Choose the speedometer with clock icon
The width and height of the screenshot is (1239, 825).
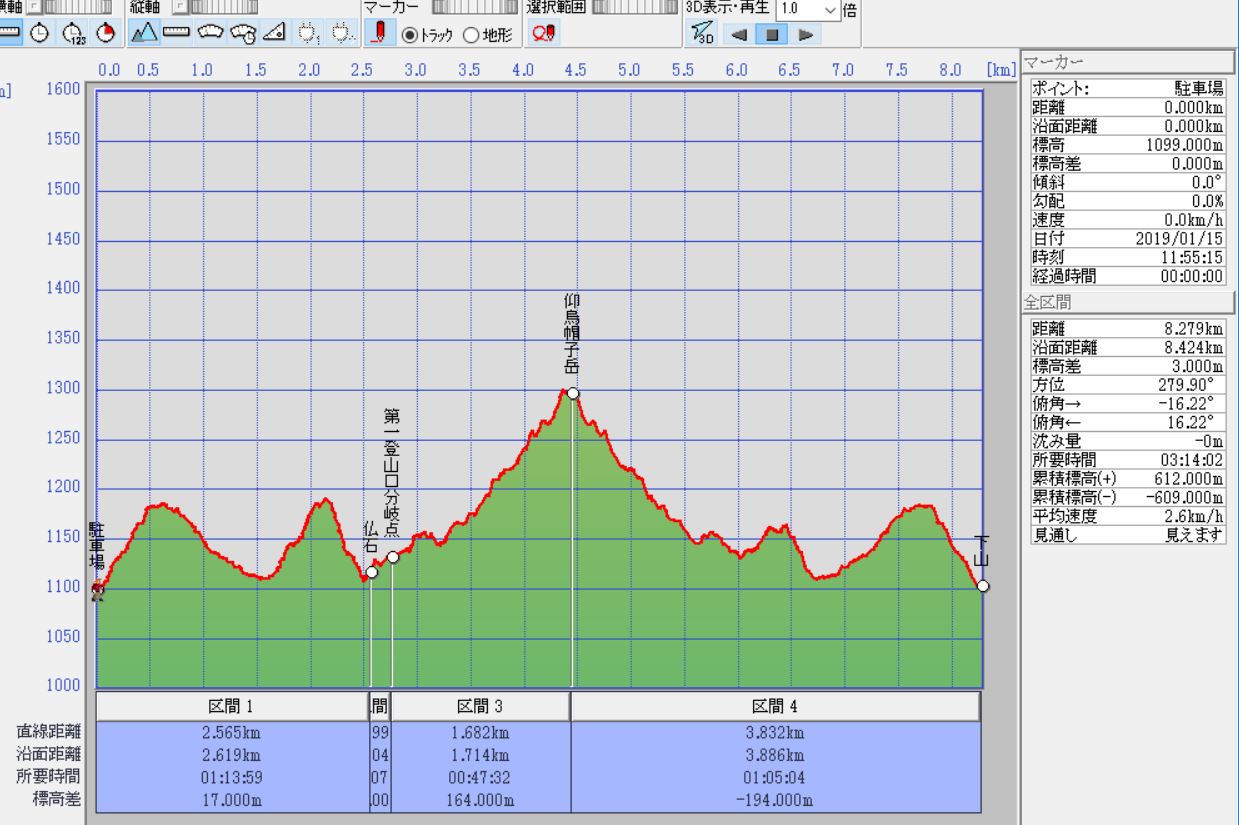pyautogui.click(x=243, y=32)
